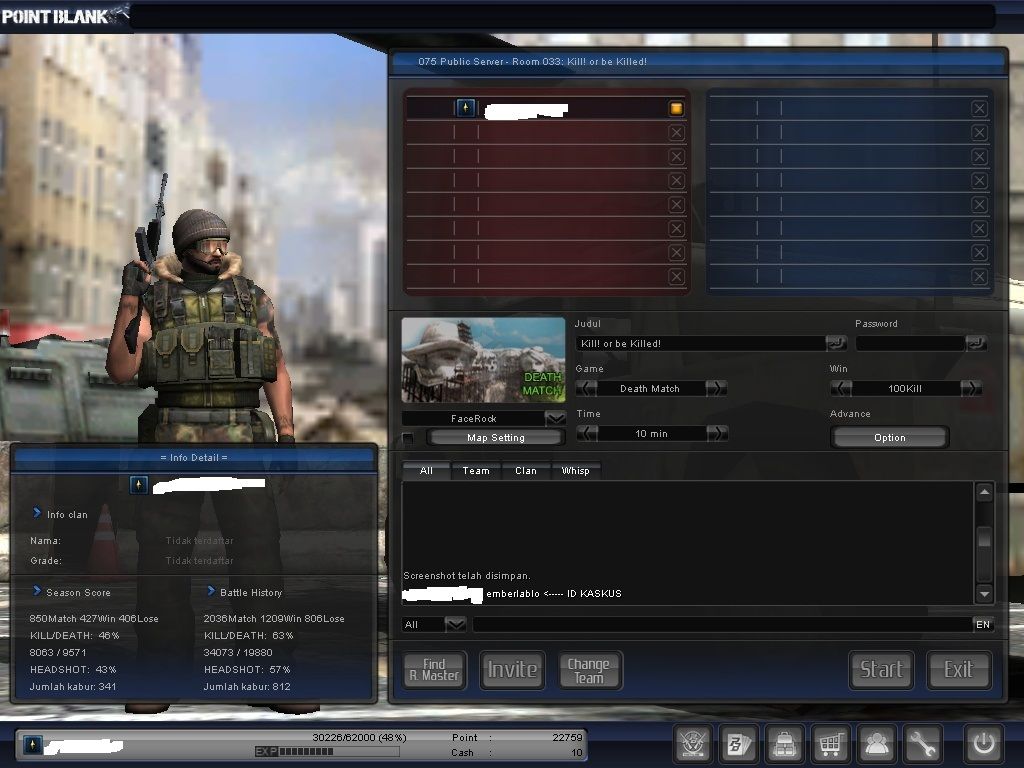Click the 'emberlablo <---- ID KASKUS' chat message
Screen dimensions: 1024x768
point(554,594)
